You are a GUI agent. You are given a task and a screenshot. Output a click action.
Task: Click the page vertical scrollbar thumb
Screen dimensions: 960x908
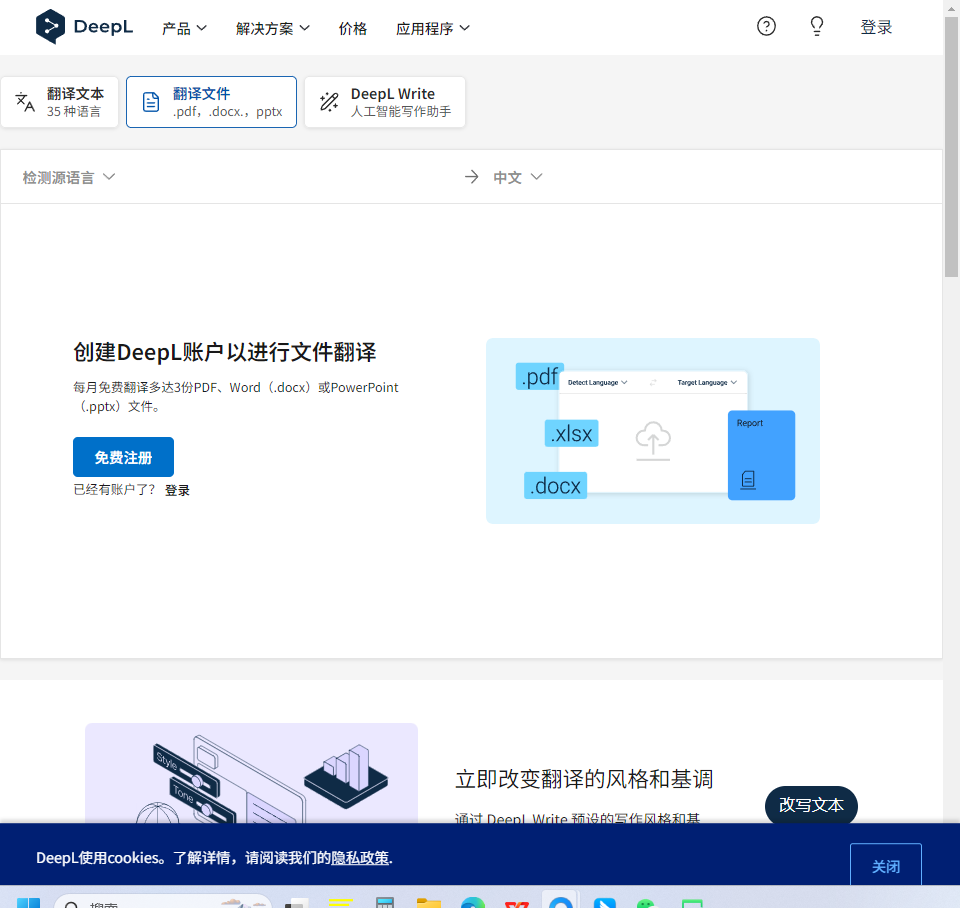click(x=951, y=147)
